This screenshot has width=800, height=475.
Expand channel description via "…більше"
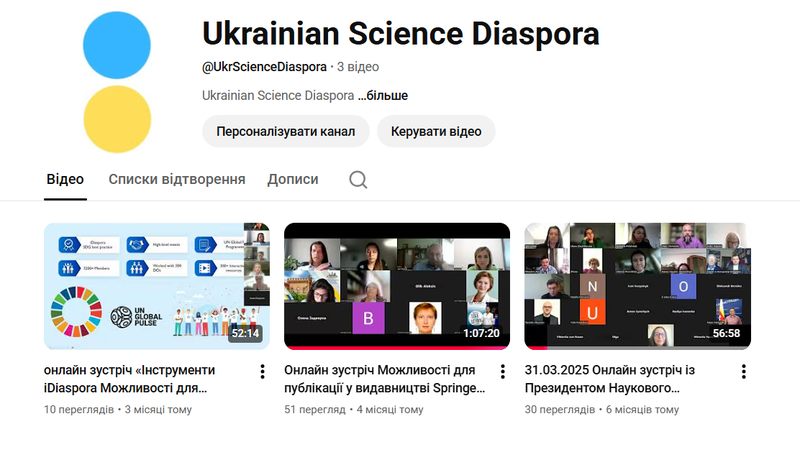[383, 96]
